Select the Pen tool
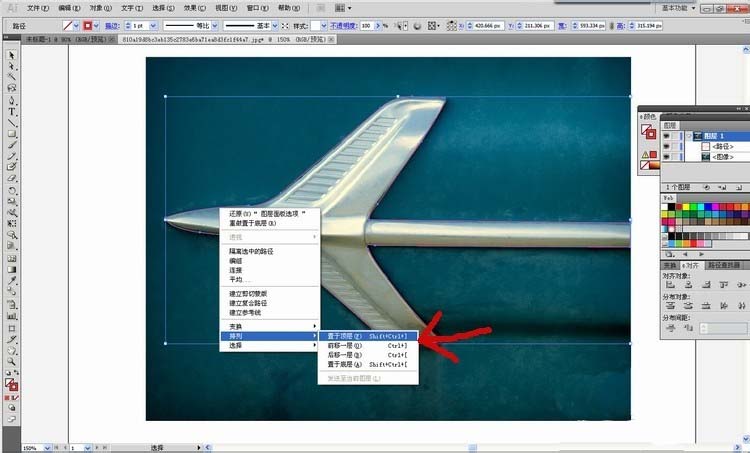The image size is (750, 453). 11,100
